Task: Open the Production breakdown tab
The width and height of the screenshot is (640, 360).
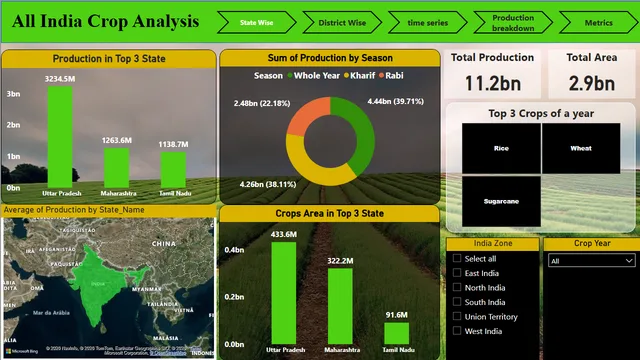Action: click(513, 22)
